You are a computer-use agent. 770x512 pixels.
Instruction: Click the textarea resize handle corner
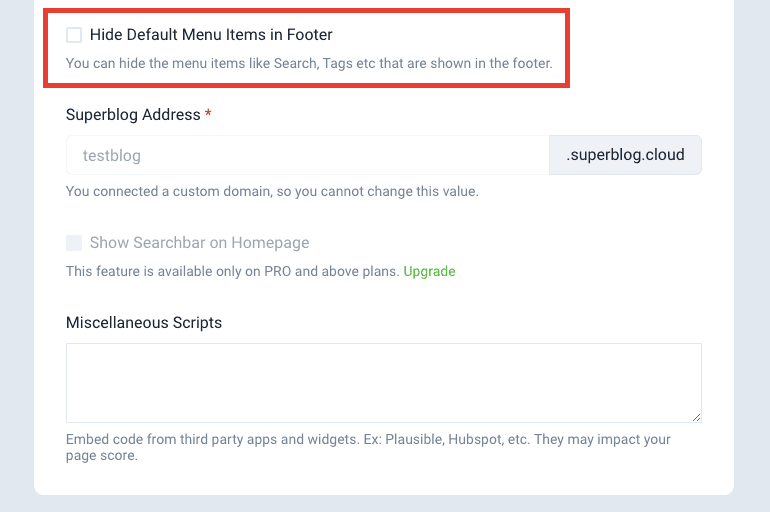point(696,416)
